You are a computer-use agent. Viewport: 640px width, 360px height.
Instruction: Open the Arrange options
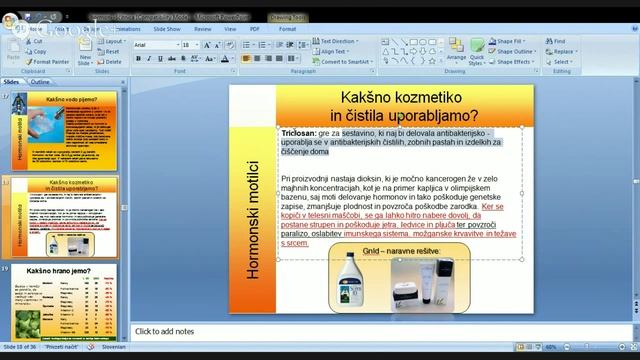[456, 50]
